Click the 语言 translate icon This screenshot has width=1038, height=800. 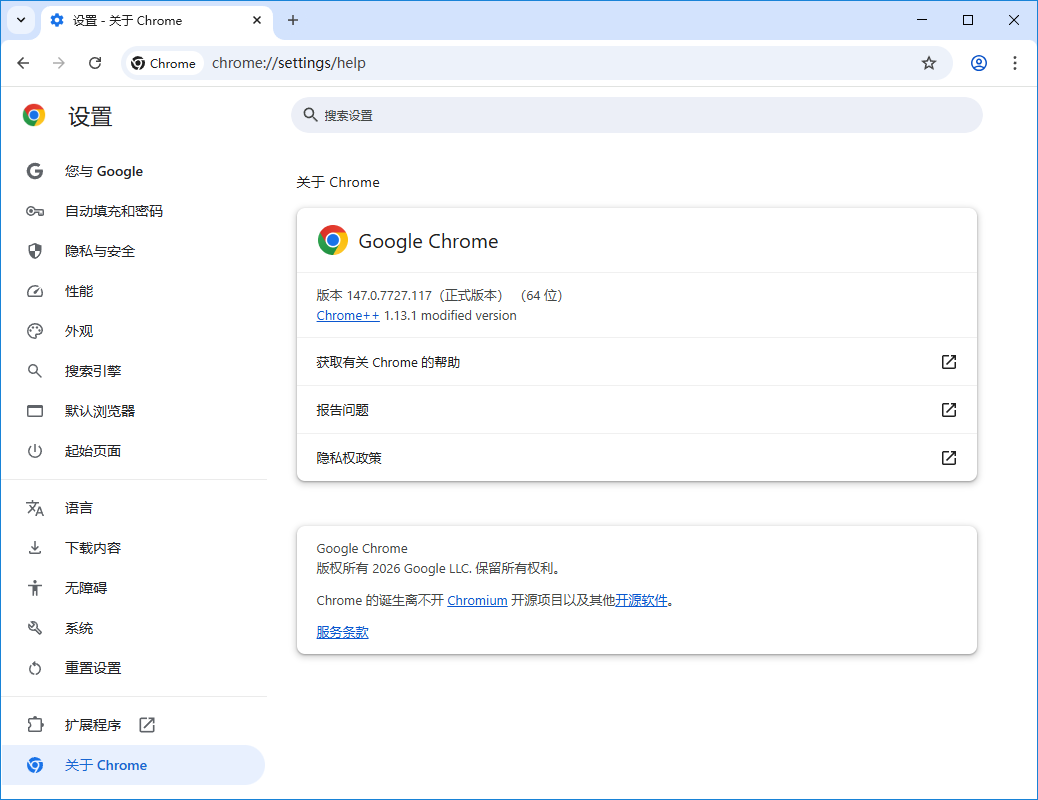[x=35, y=508]
